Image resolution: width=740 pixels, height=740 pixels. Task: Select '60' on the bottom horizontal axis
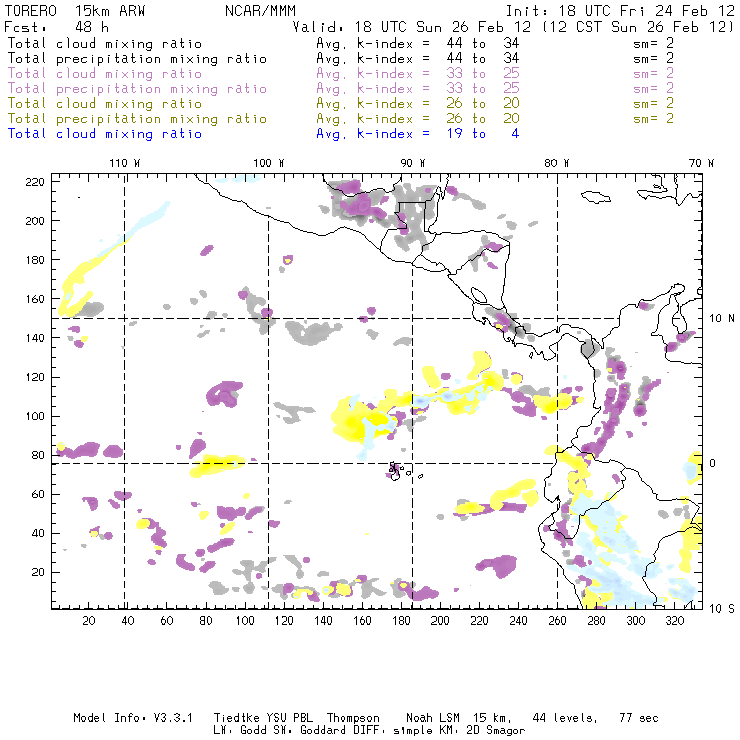click(167, 621)
